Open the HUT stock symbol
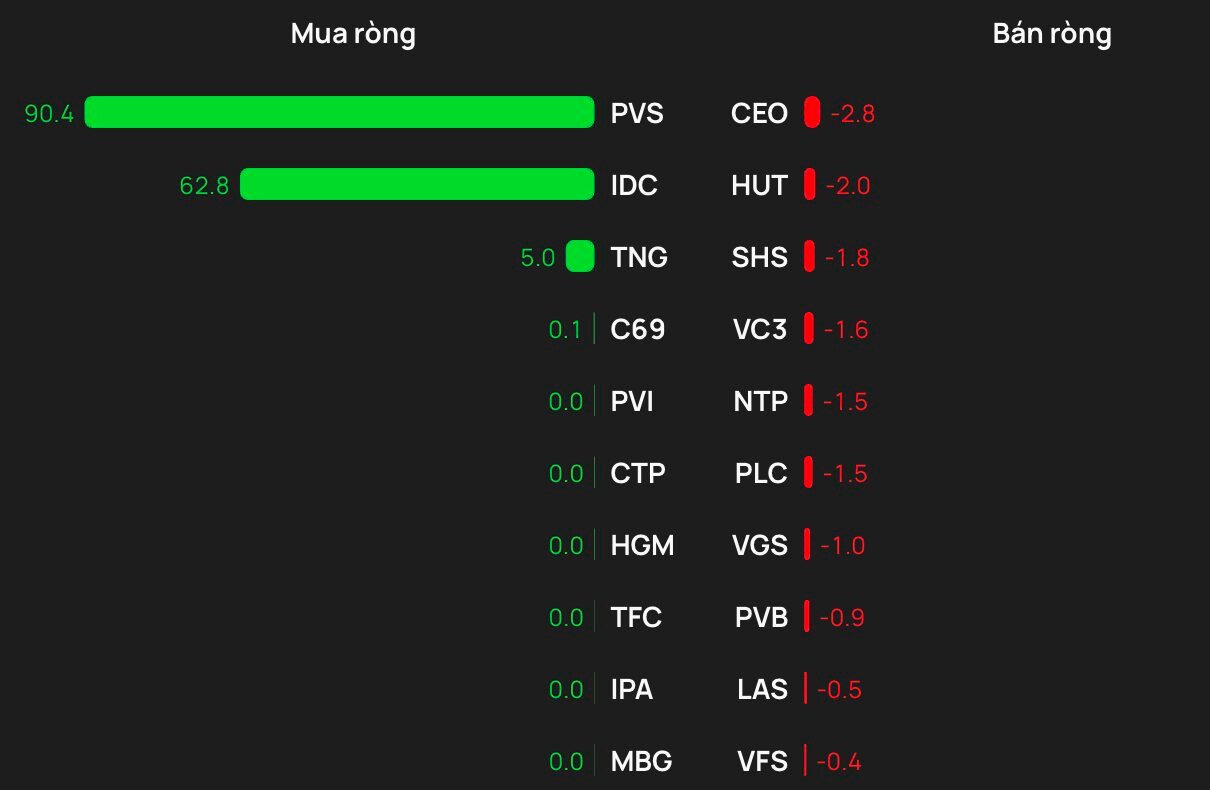 tap(759, 185)
